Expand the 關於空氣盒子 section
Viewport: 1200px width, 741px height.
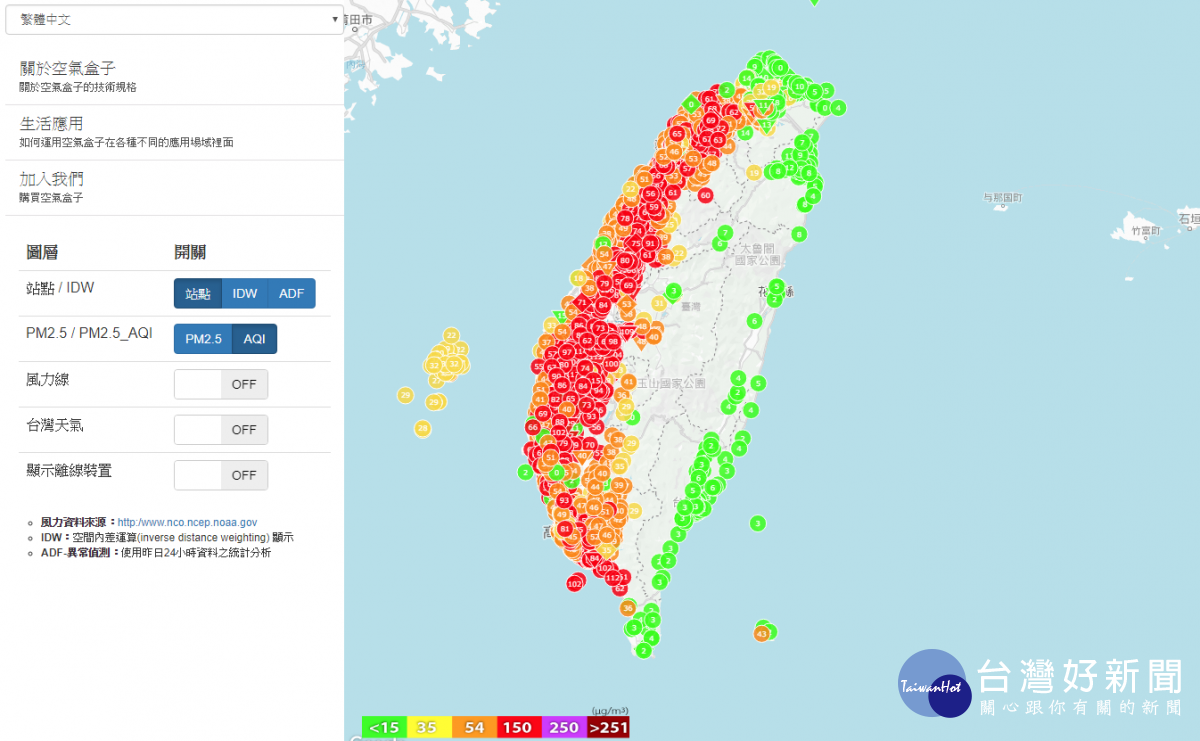pos(75,68)
